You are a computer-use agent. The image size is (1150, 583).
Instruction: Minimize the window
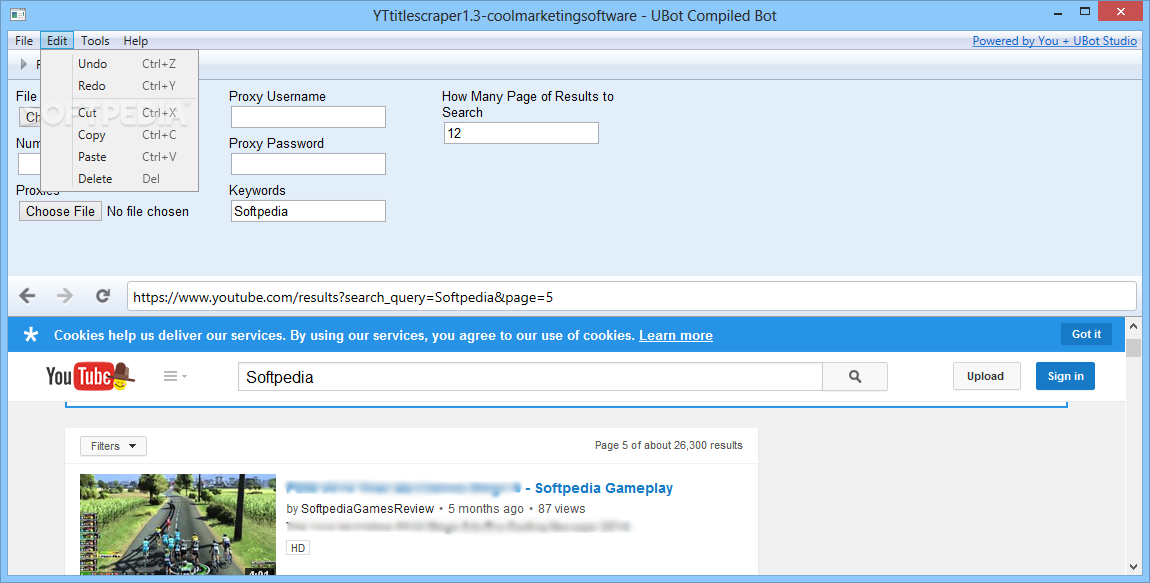tap(1058, 12)
